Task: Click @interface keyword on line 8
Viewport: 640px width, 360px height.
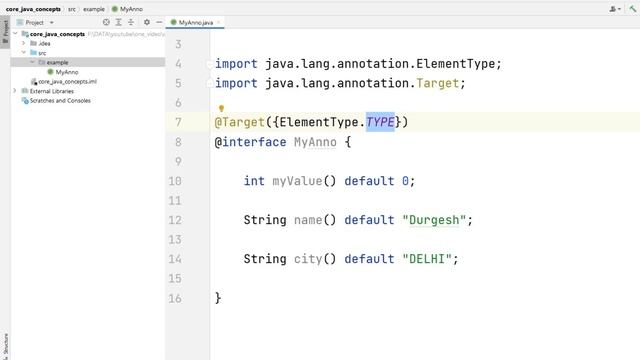Action: tap(251, 142)
